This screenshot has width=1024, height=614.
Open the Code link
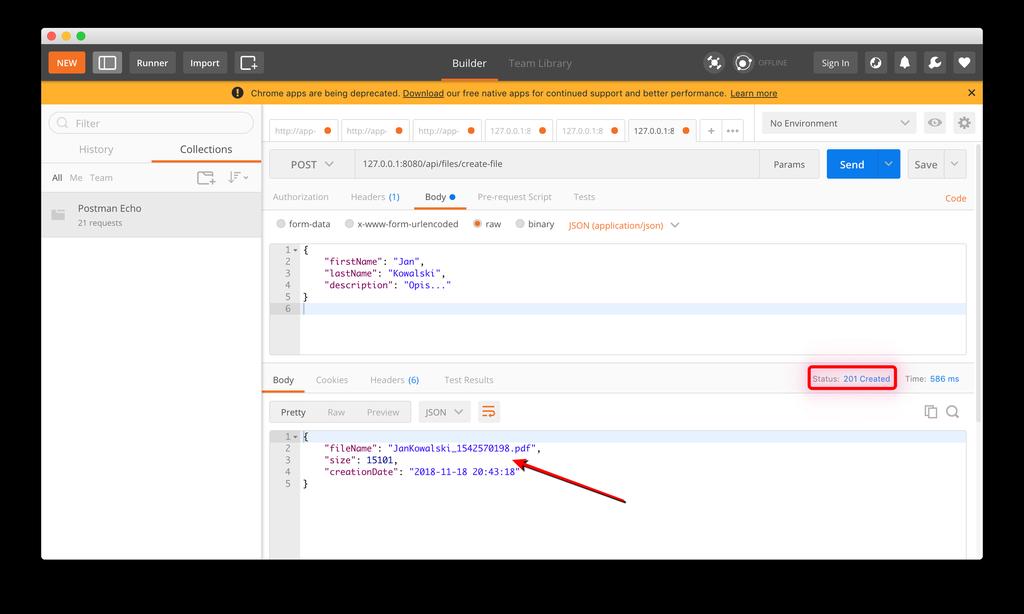[x=955, y=198]
